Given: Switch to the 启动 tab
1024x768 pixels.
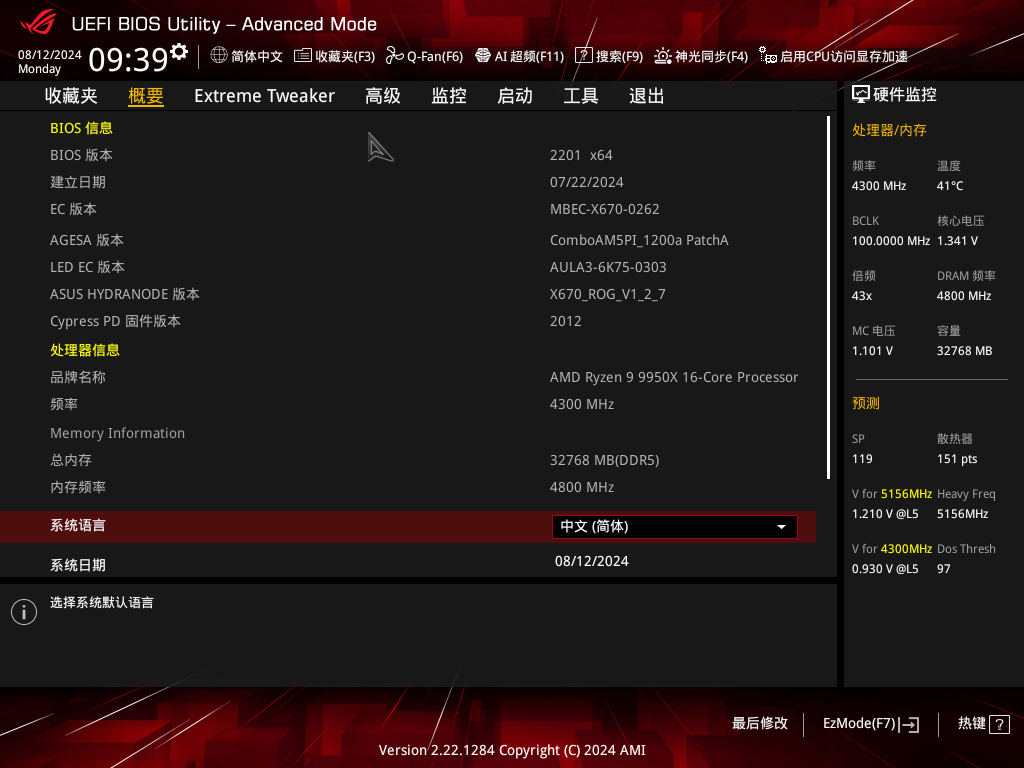Looking at the screenshot, I should (515, 96).
